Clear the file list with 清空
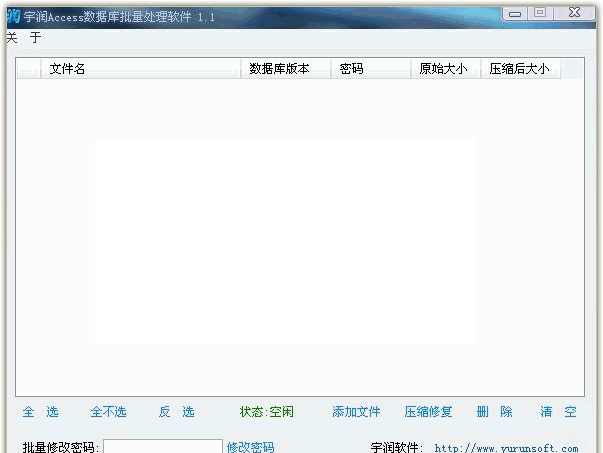603x453 pixels. pos(558,412)
